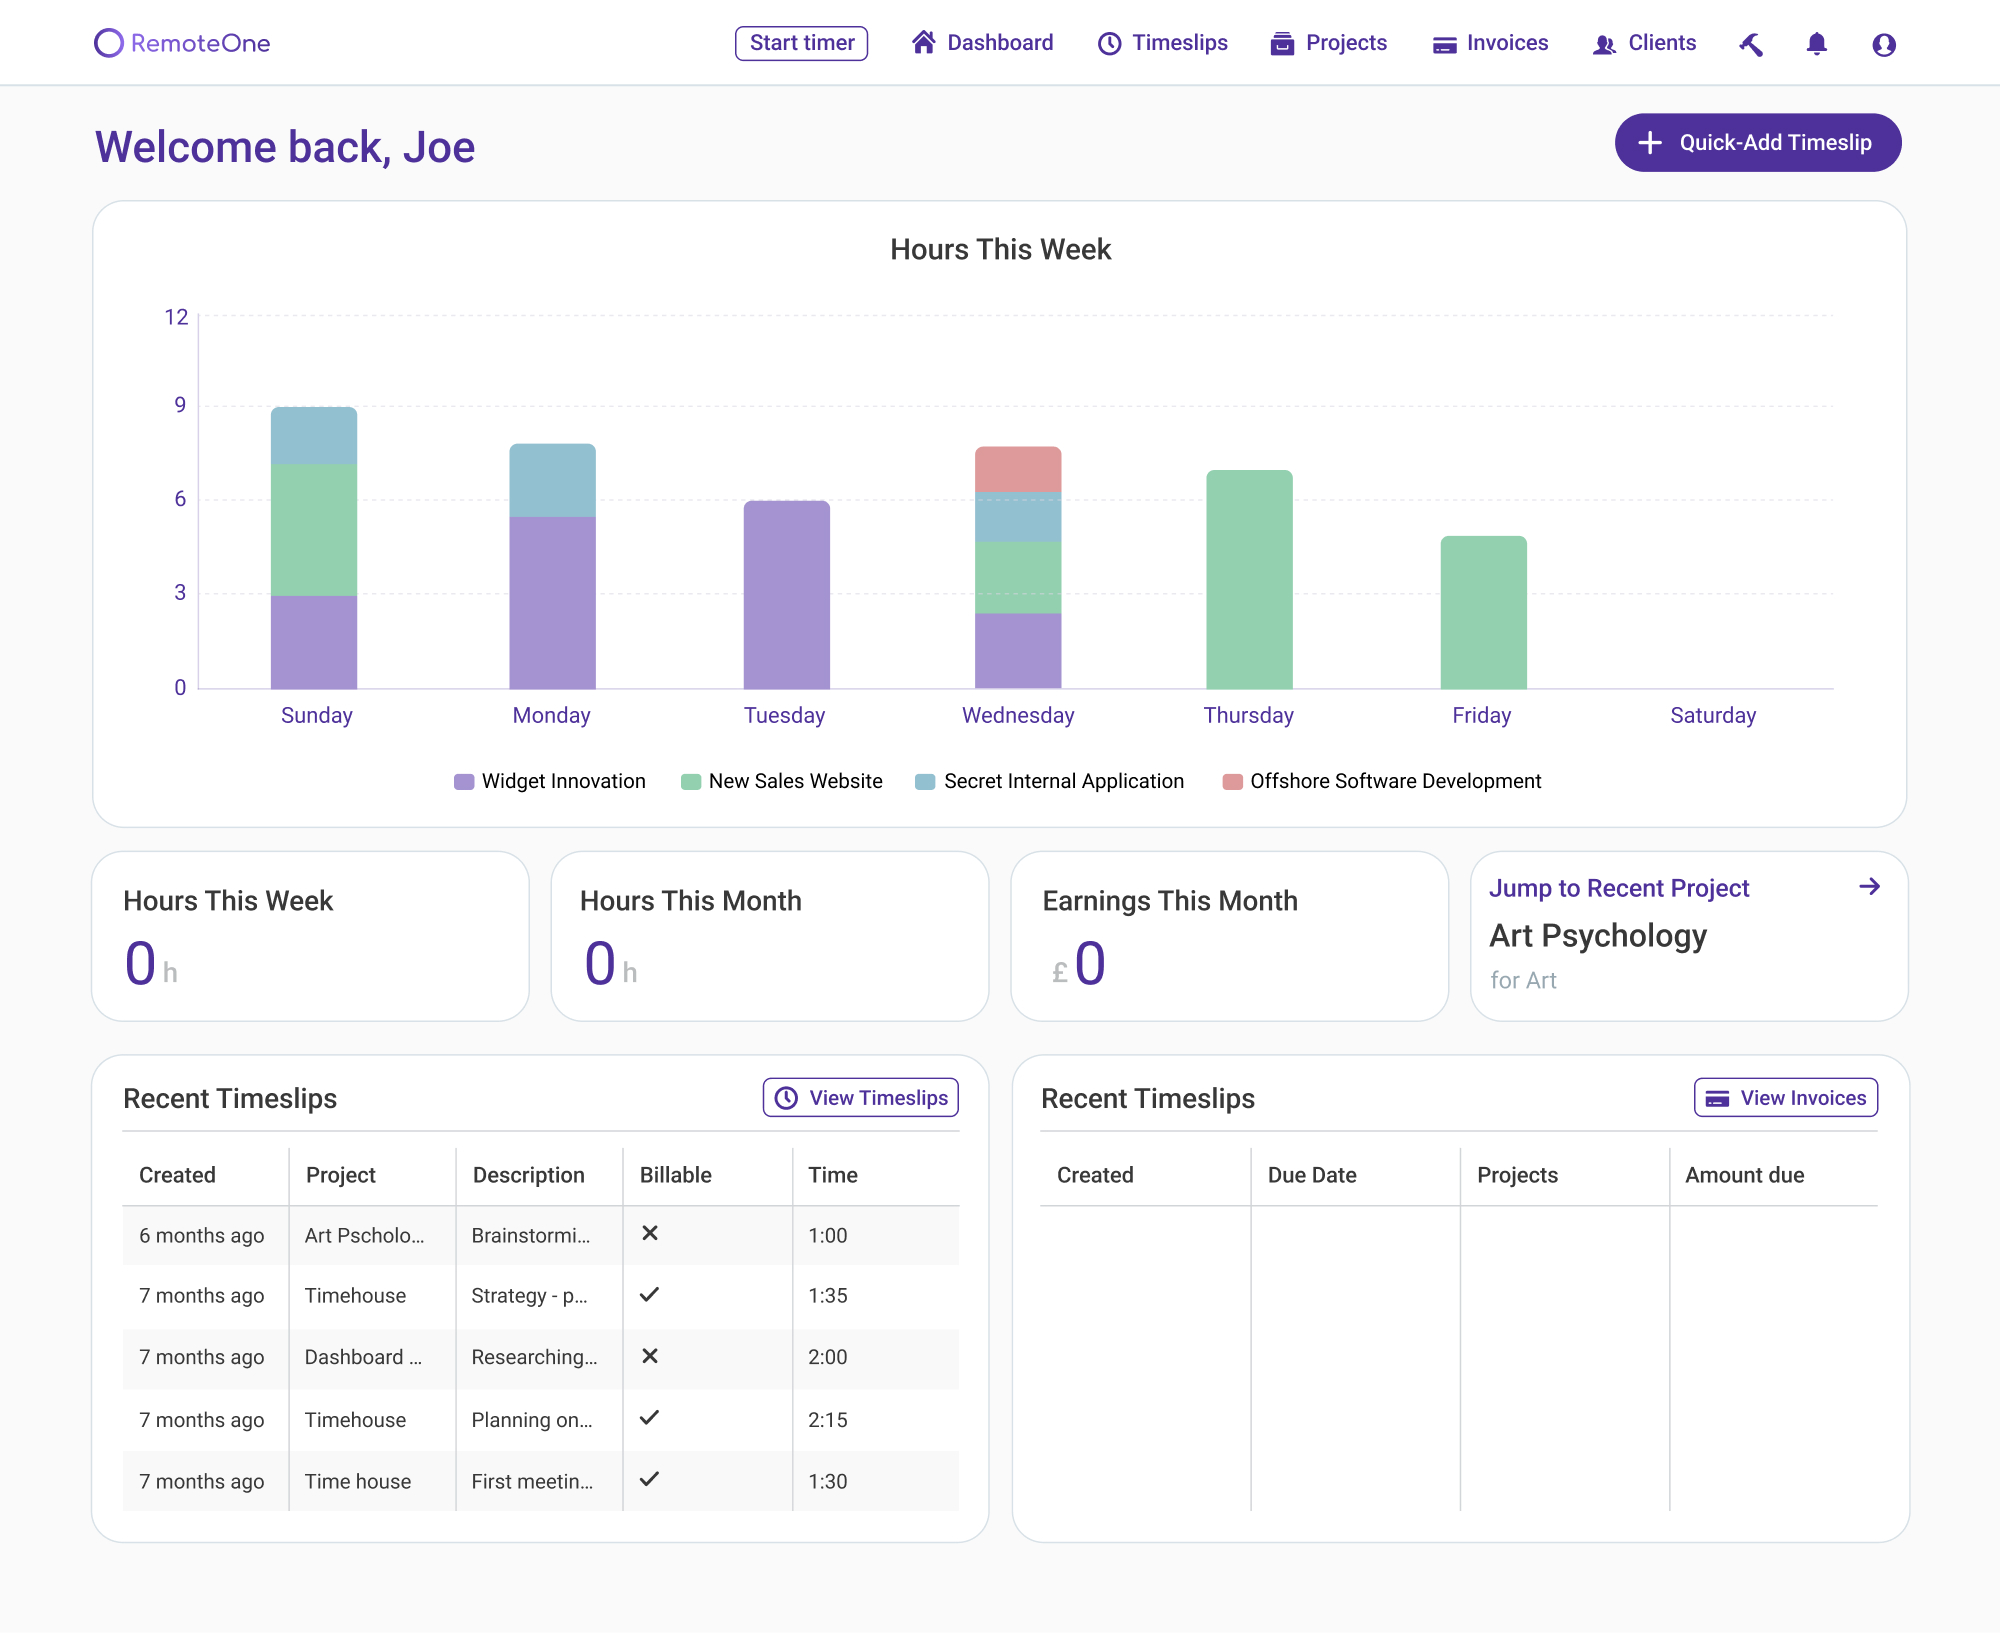Click Sunday's purple Widget Innovation segment

pos(314,642)
